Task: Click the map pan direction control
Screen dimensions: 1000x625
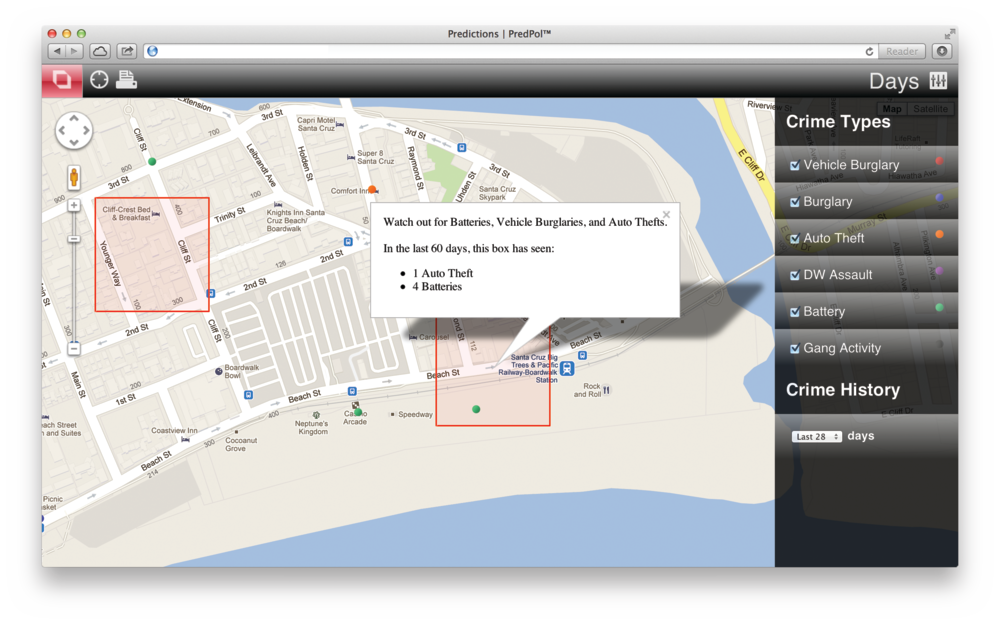Action: [74, 131]
